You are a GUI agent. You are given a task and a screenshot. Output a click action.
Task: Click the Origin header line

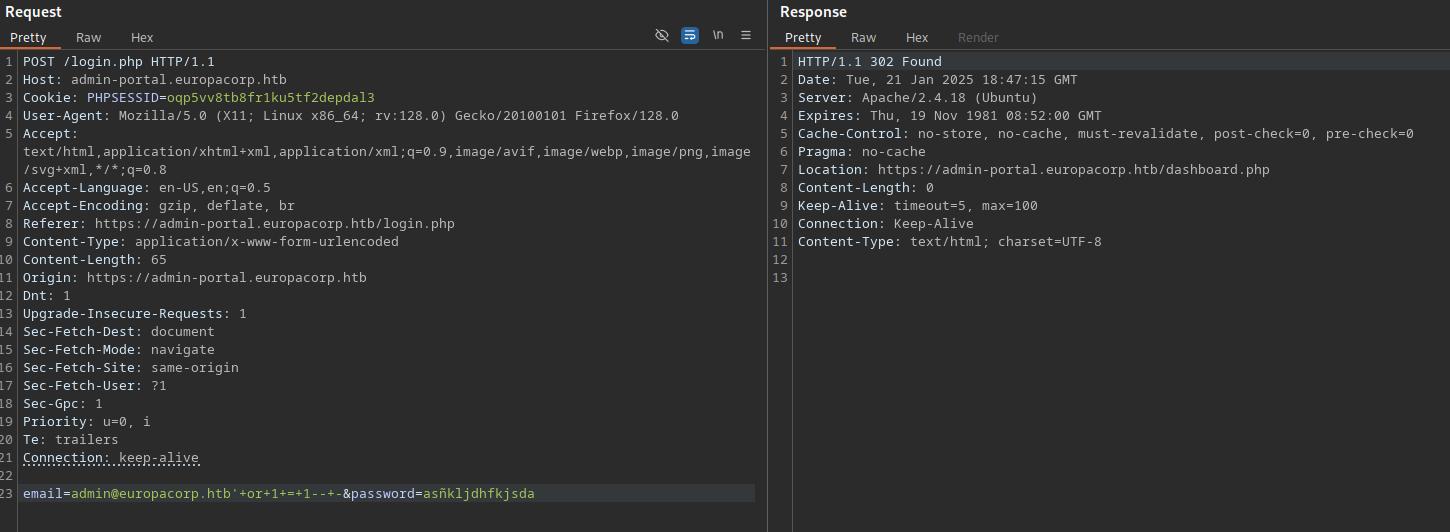coord(195,277)
